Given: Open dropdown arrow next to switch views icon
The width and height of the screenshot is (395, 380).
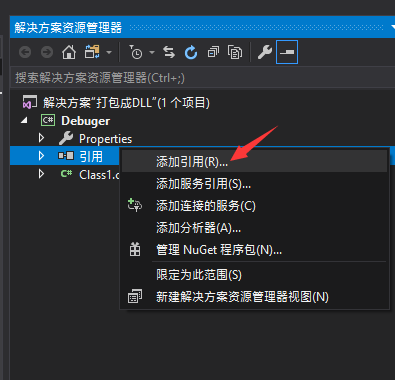Looking at the screenshot, I should click(x=109, y=52).
